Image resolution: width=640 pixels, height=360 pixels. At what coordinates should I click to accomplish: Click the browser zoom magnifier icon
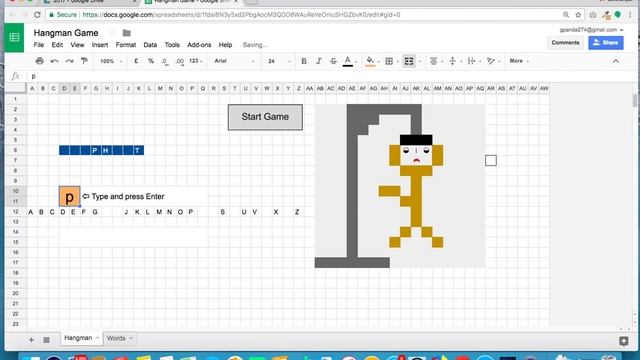(x=566, y=15)
